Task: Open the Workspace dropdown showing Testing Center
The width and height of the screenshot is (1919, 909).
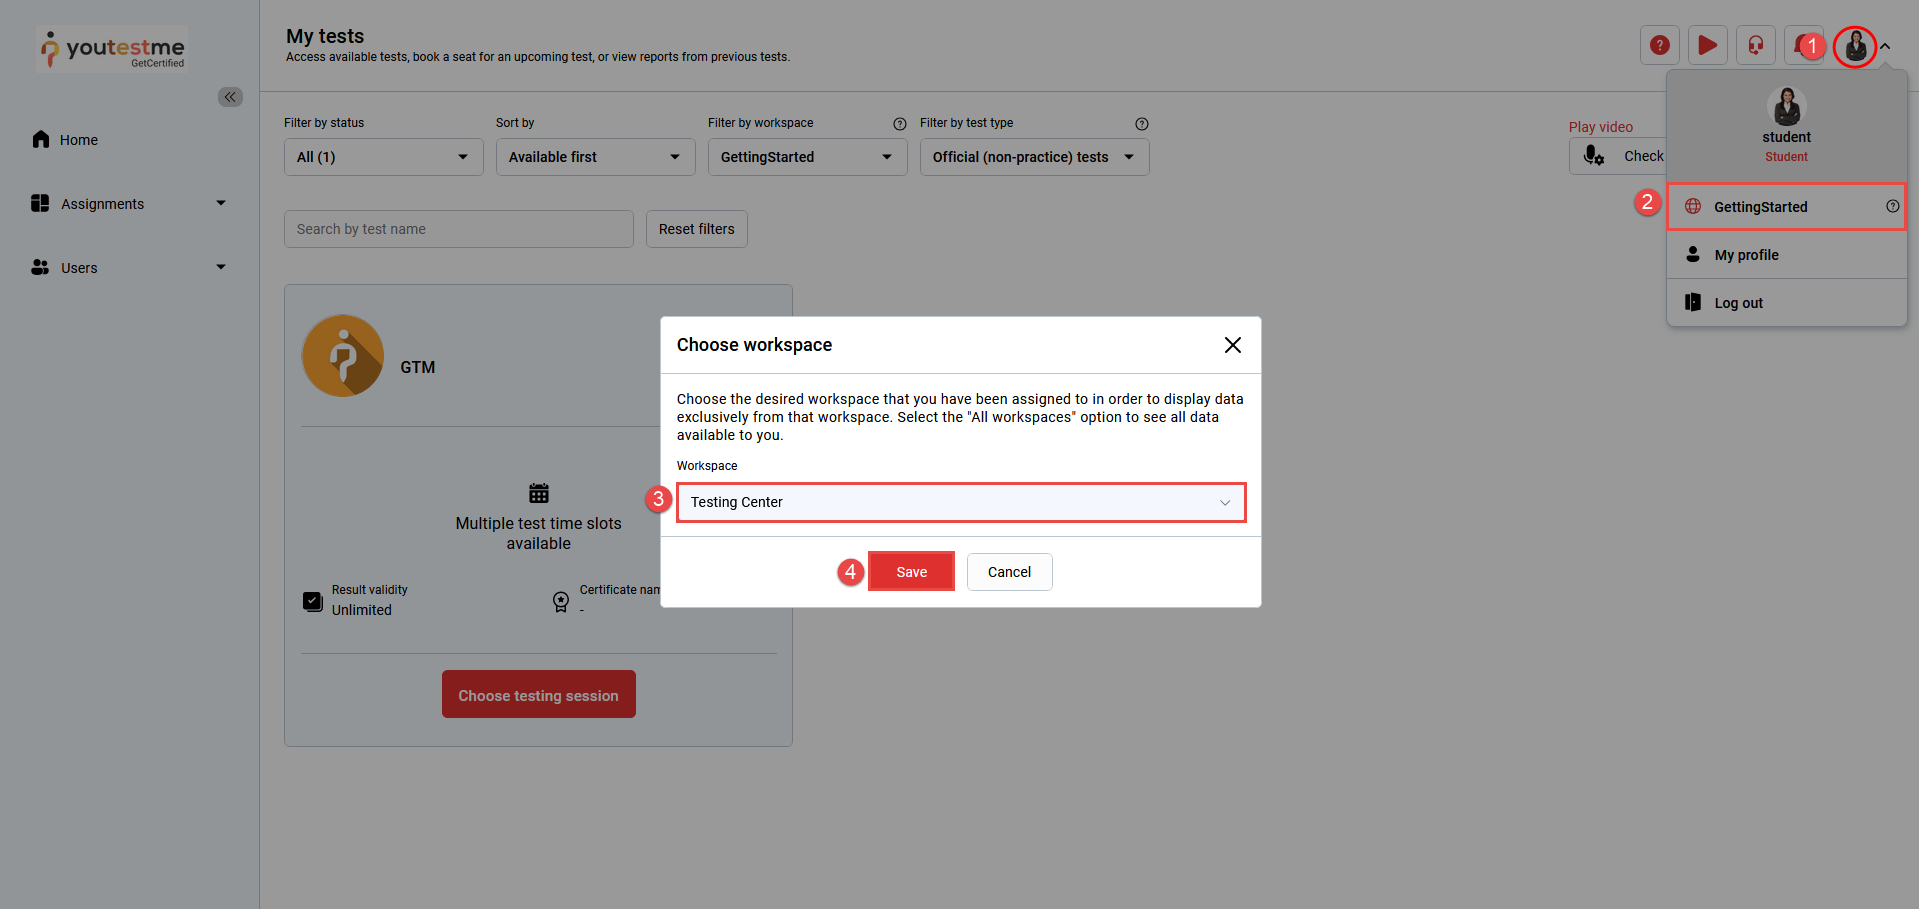Action: click(x=960, y=502)
